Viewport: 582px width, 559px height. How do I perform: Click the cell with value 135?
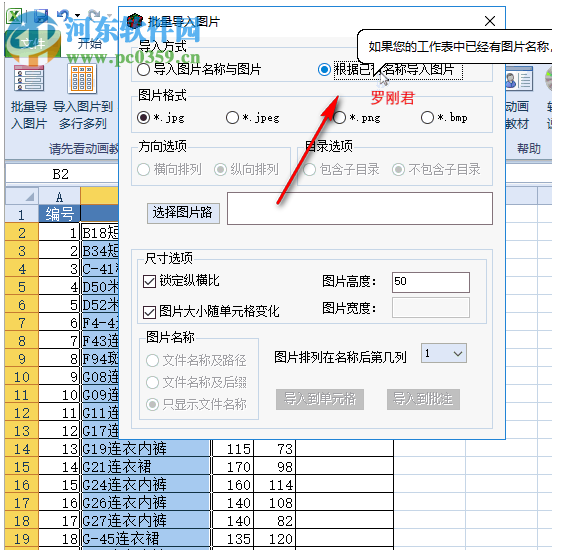click(233, 539)
